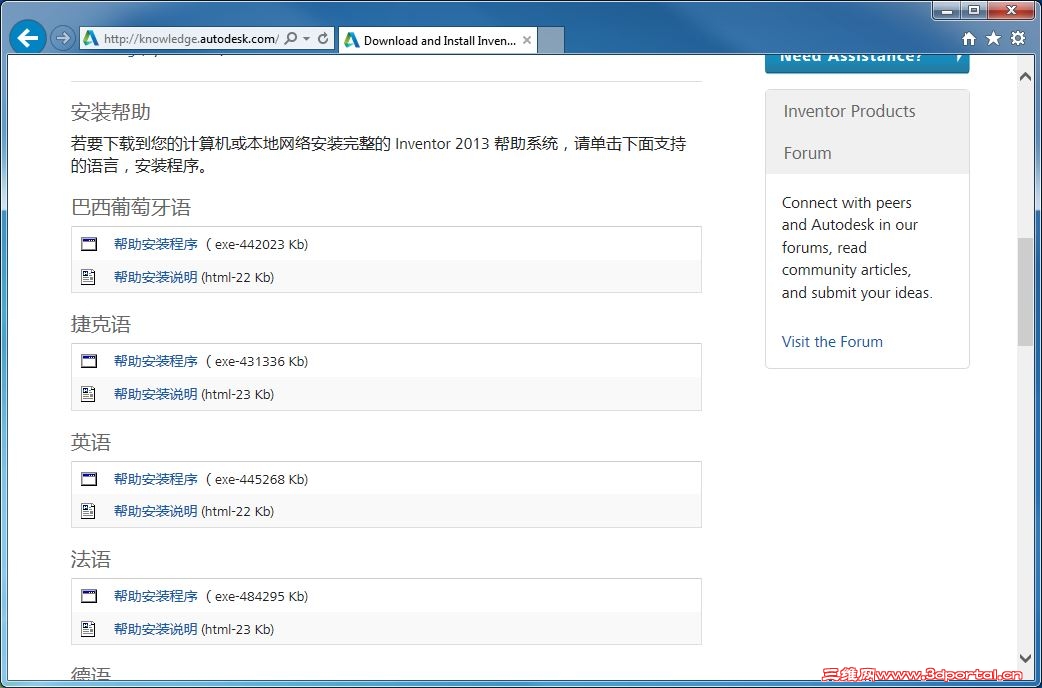Viewport: 1042px width, 688px height.
Task: Go back with the browser back arrow
Action: tap(27, 38)
